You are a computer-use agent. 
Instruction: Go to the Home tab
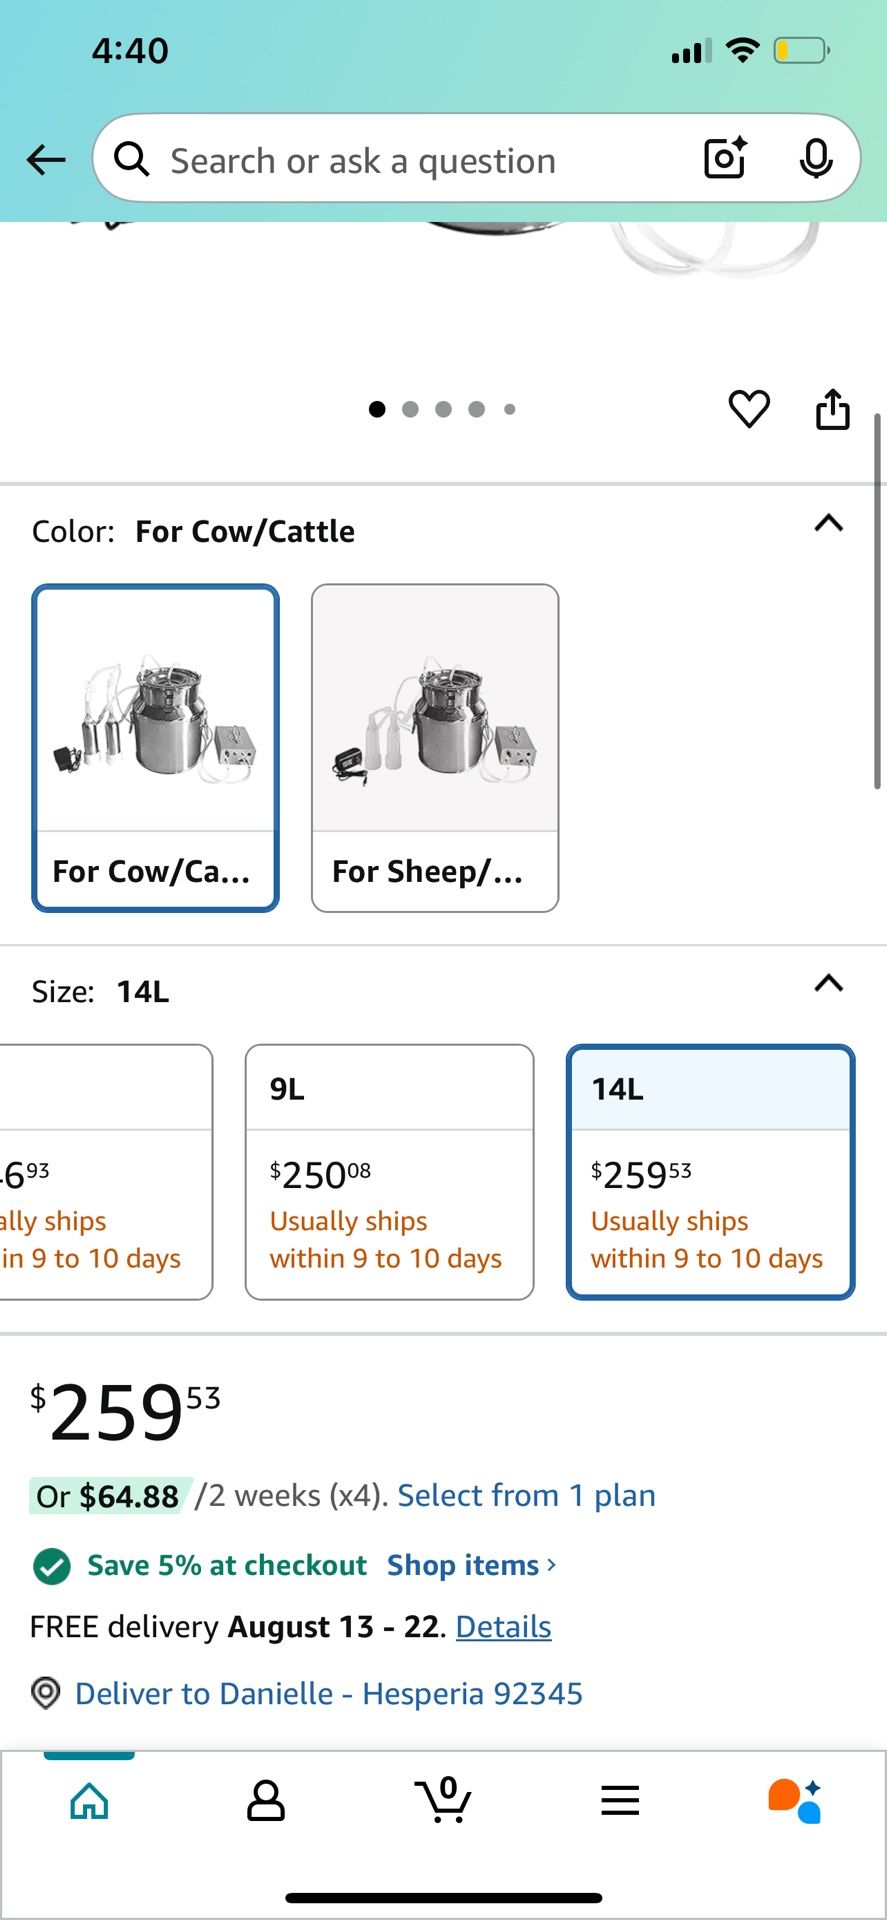[89, 1801]
